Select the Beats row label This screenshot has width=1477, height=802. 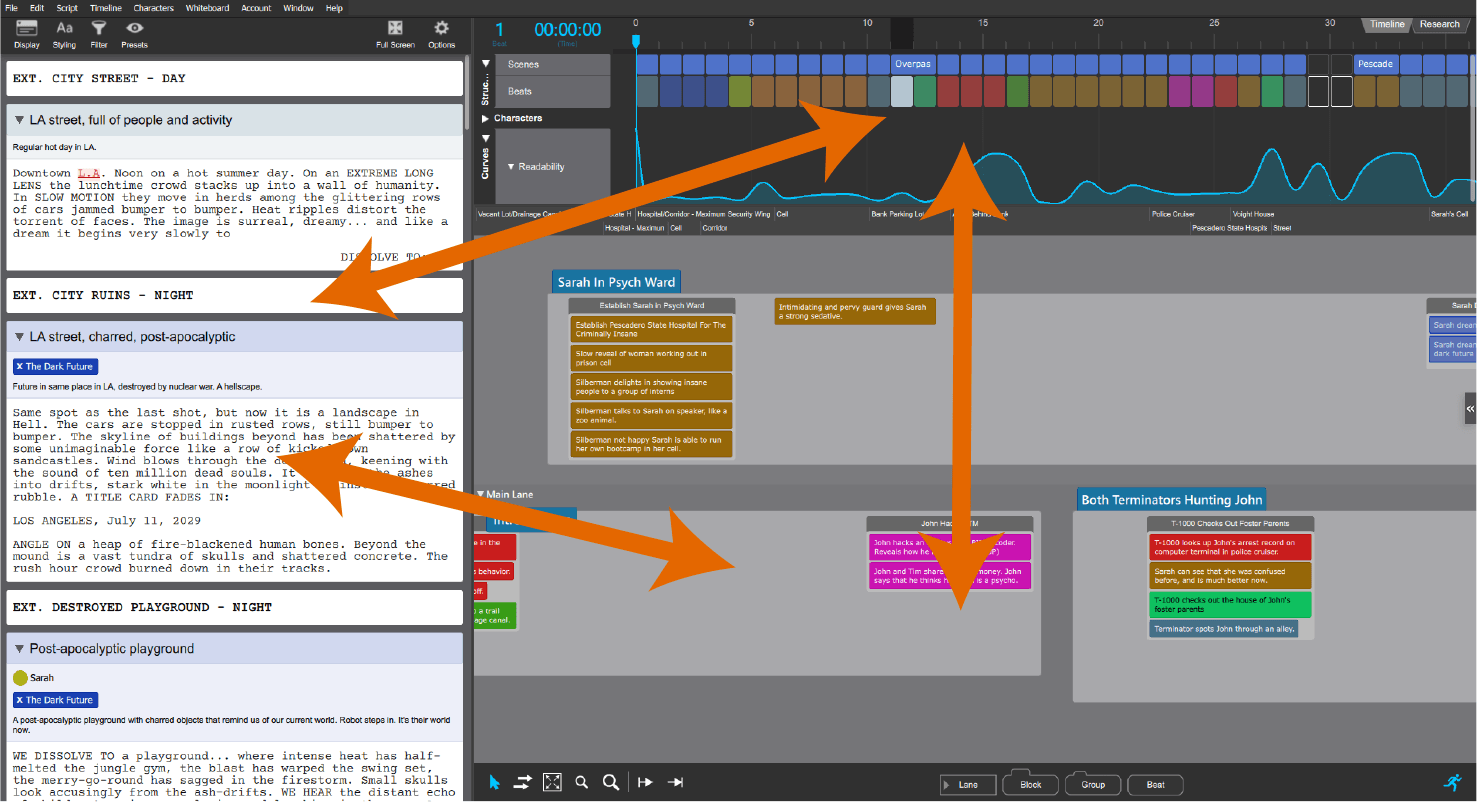pos(552,91)
